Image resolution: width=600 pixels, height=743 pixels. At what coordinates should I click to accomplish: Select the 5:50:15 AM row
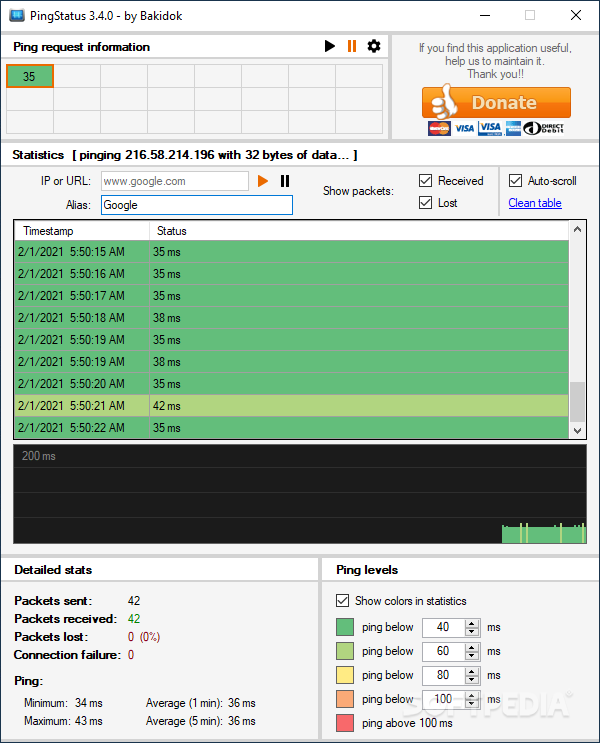[291, 252]
